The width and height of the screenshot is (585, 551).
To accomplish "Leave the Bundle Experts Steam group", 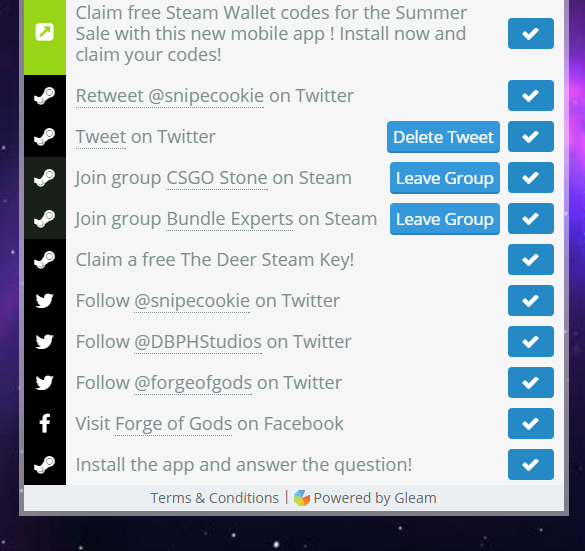I will click(445, 219).
